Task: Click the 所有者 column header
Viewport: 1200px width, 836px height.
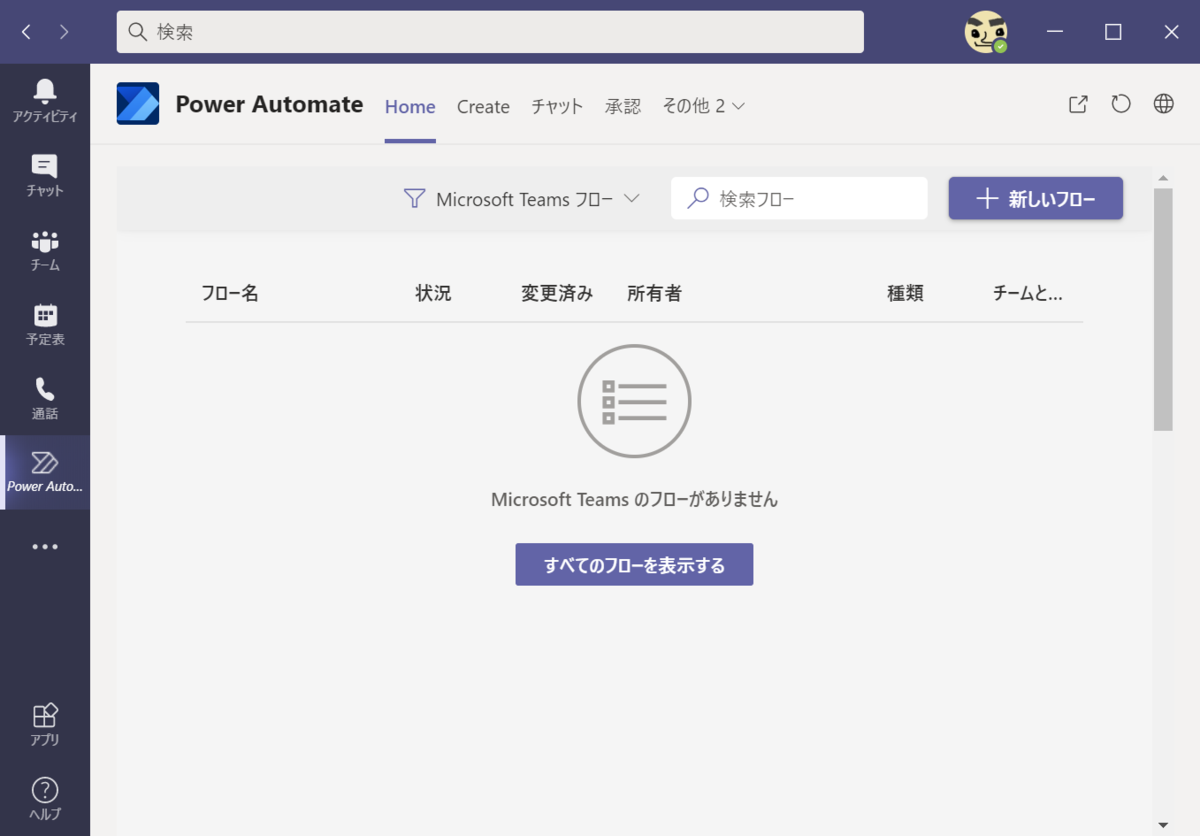Action: point(654,293)
